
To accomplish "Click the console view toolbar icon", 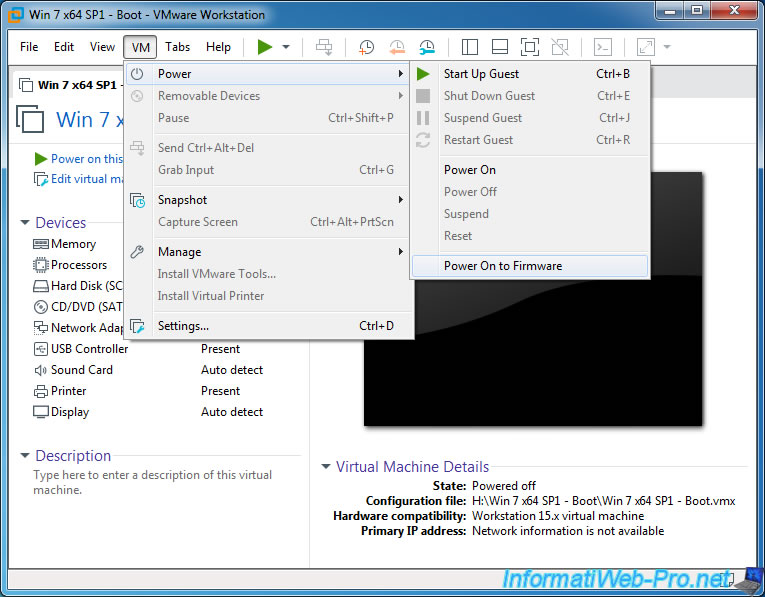I will (603, 47).
